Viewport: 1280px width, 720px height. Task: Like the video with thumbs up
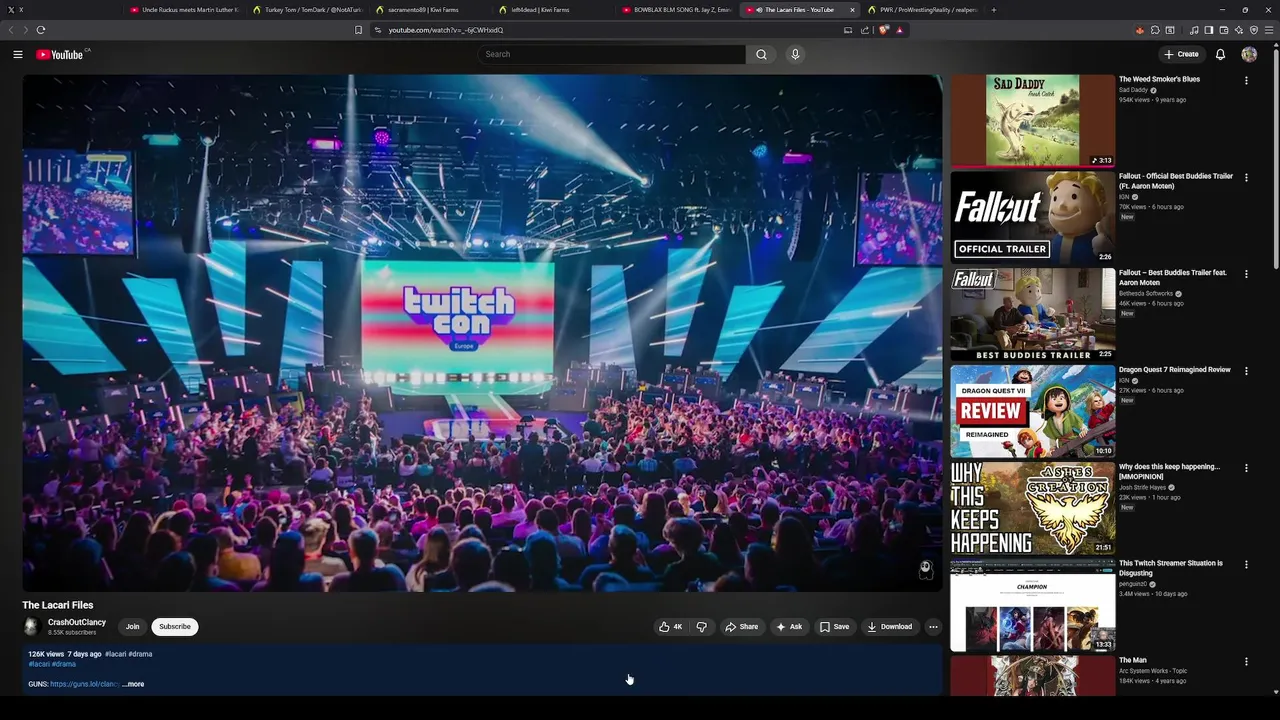[670, 627]
